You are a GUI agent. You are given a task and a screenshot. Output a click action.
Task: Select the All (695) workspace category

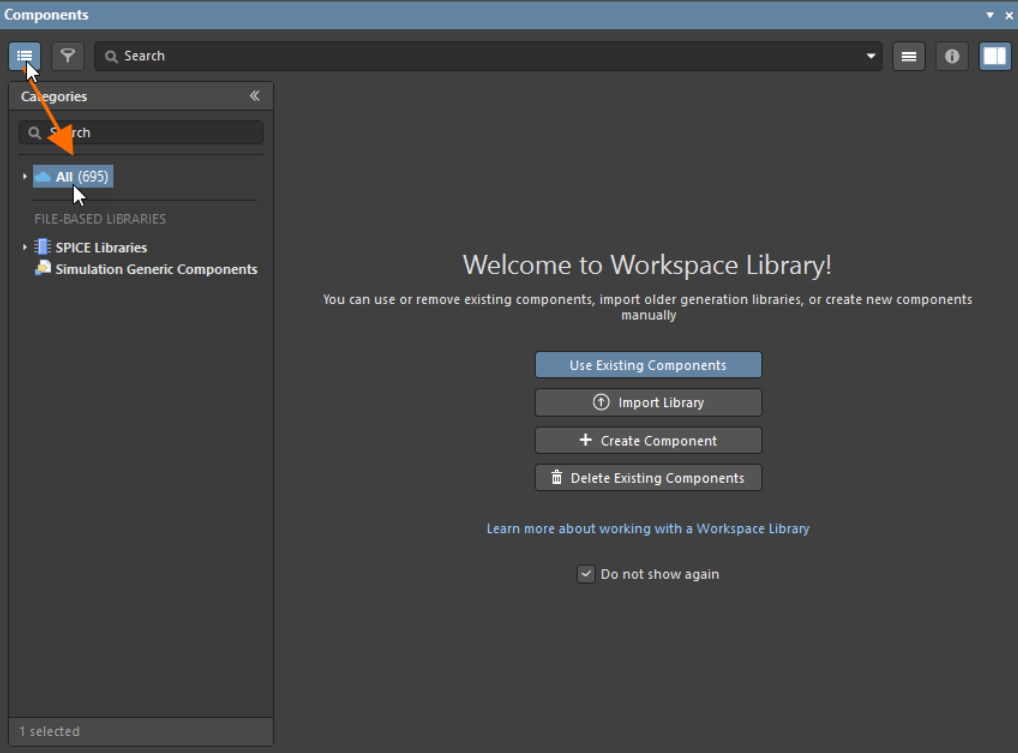pyautogui.click(x=73, y=177)
